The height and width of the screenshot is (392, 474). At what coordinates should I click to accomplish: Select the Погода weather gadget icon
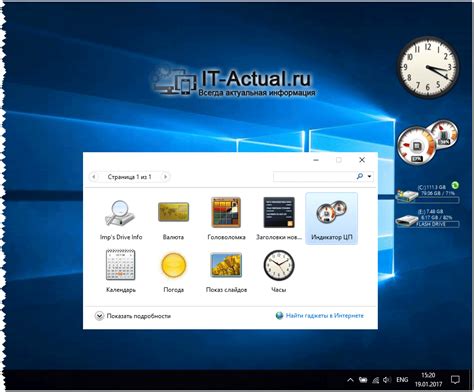[x=173, y=265]
